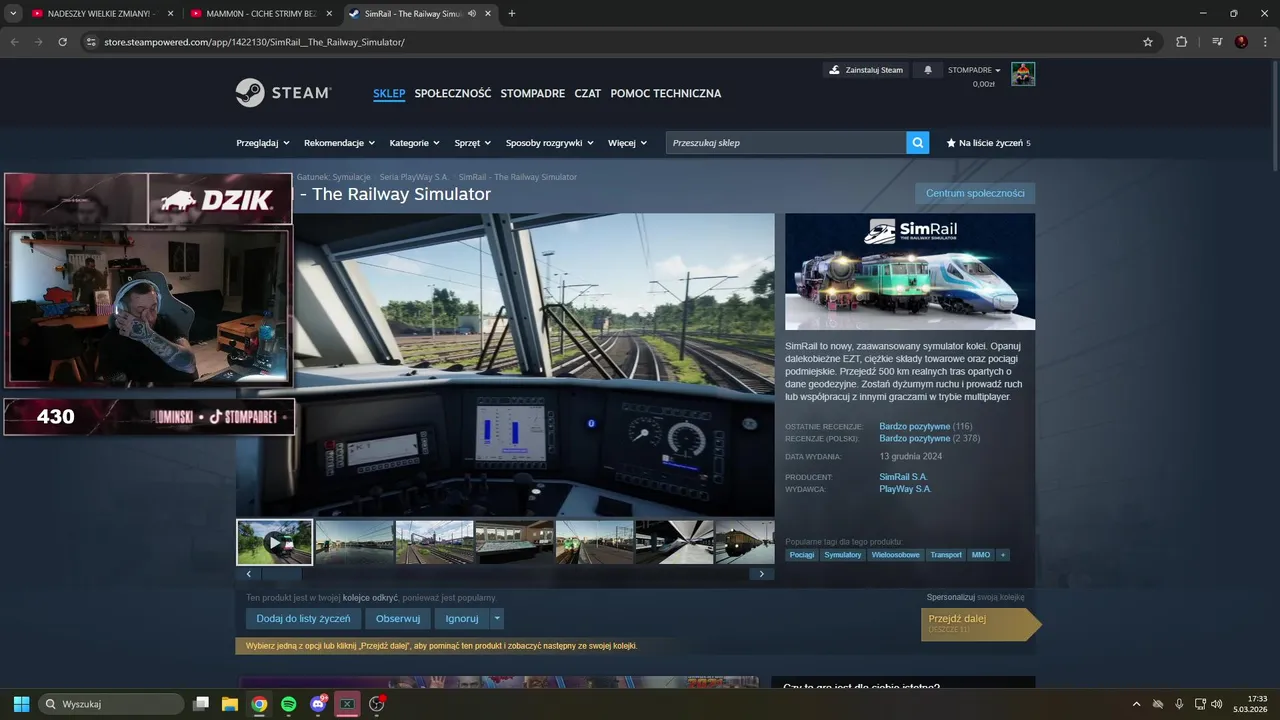The width and height of the screenshot is (1280, 720).
Task: Click the Steam logo in header
Action: [x=283, y=93]
